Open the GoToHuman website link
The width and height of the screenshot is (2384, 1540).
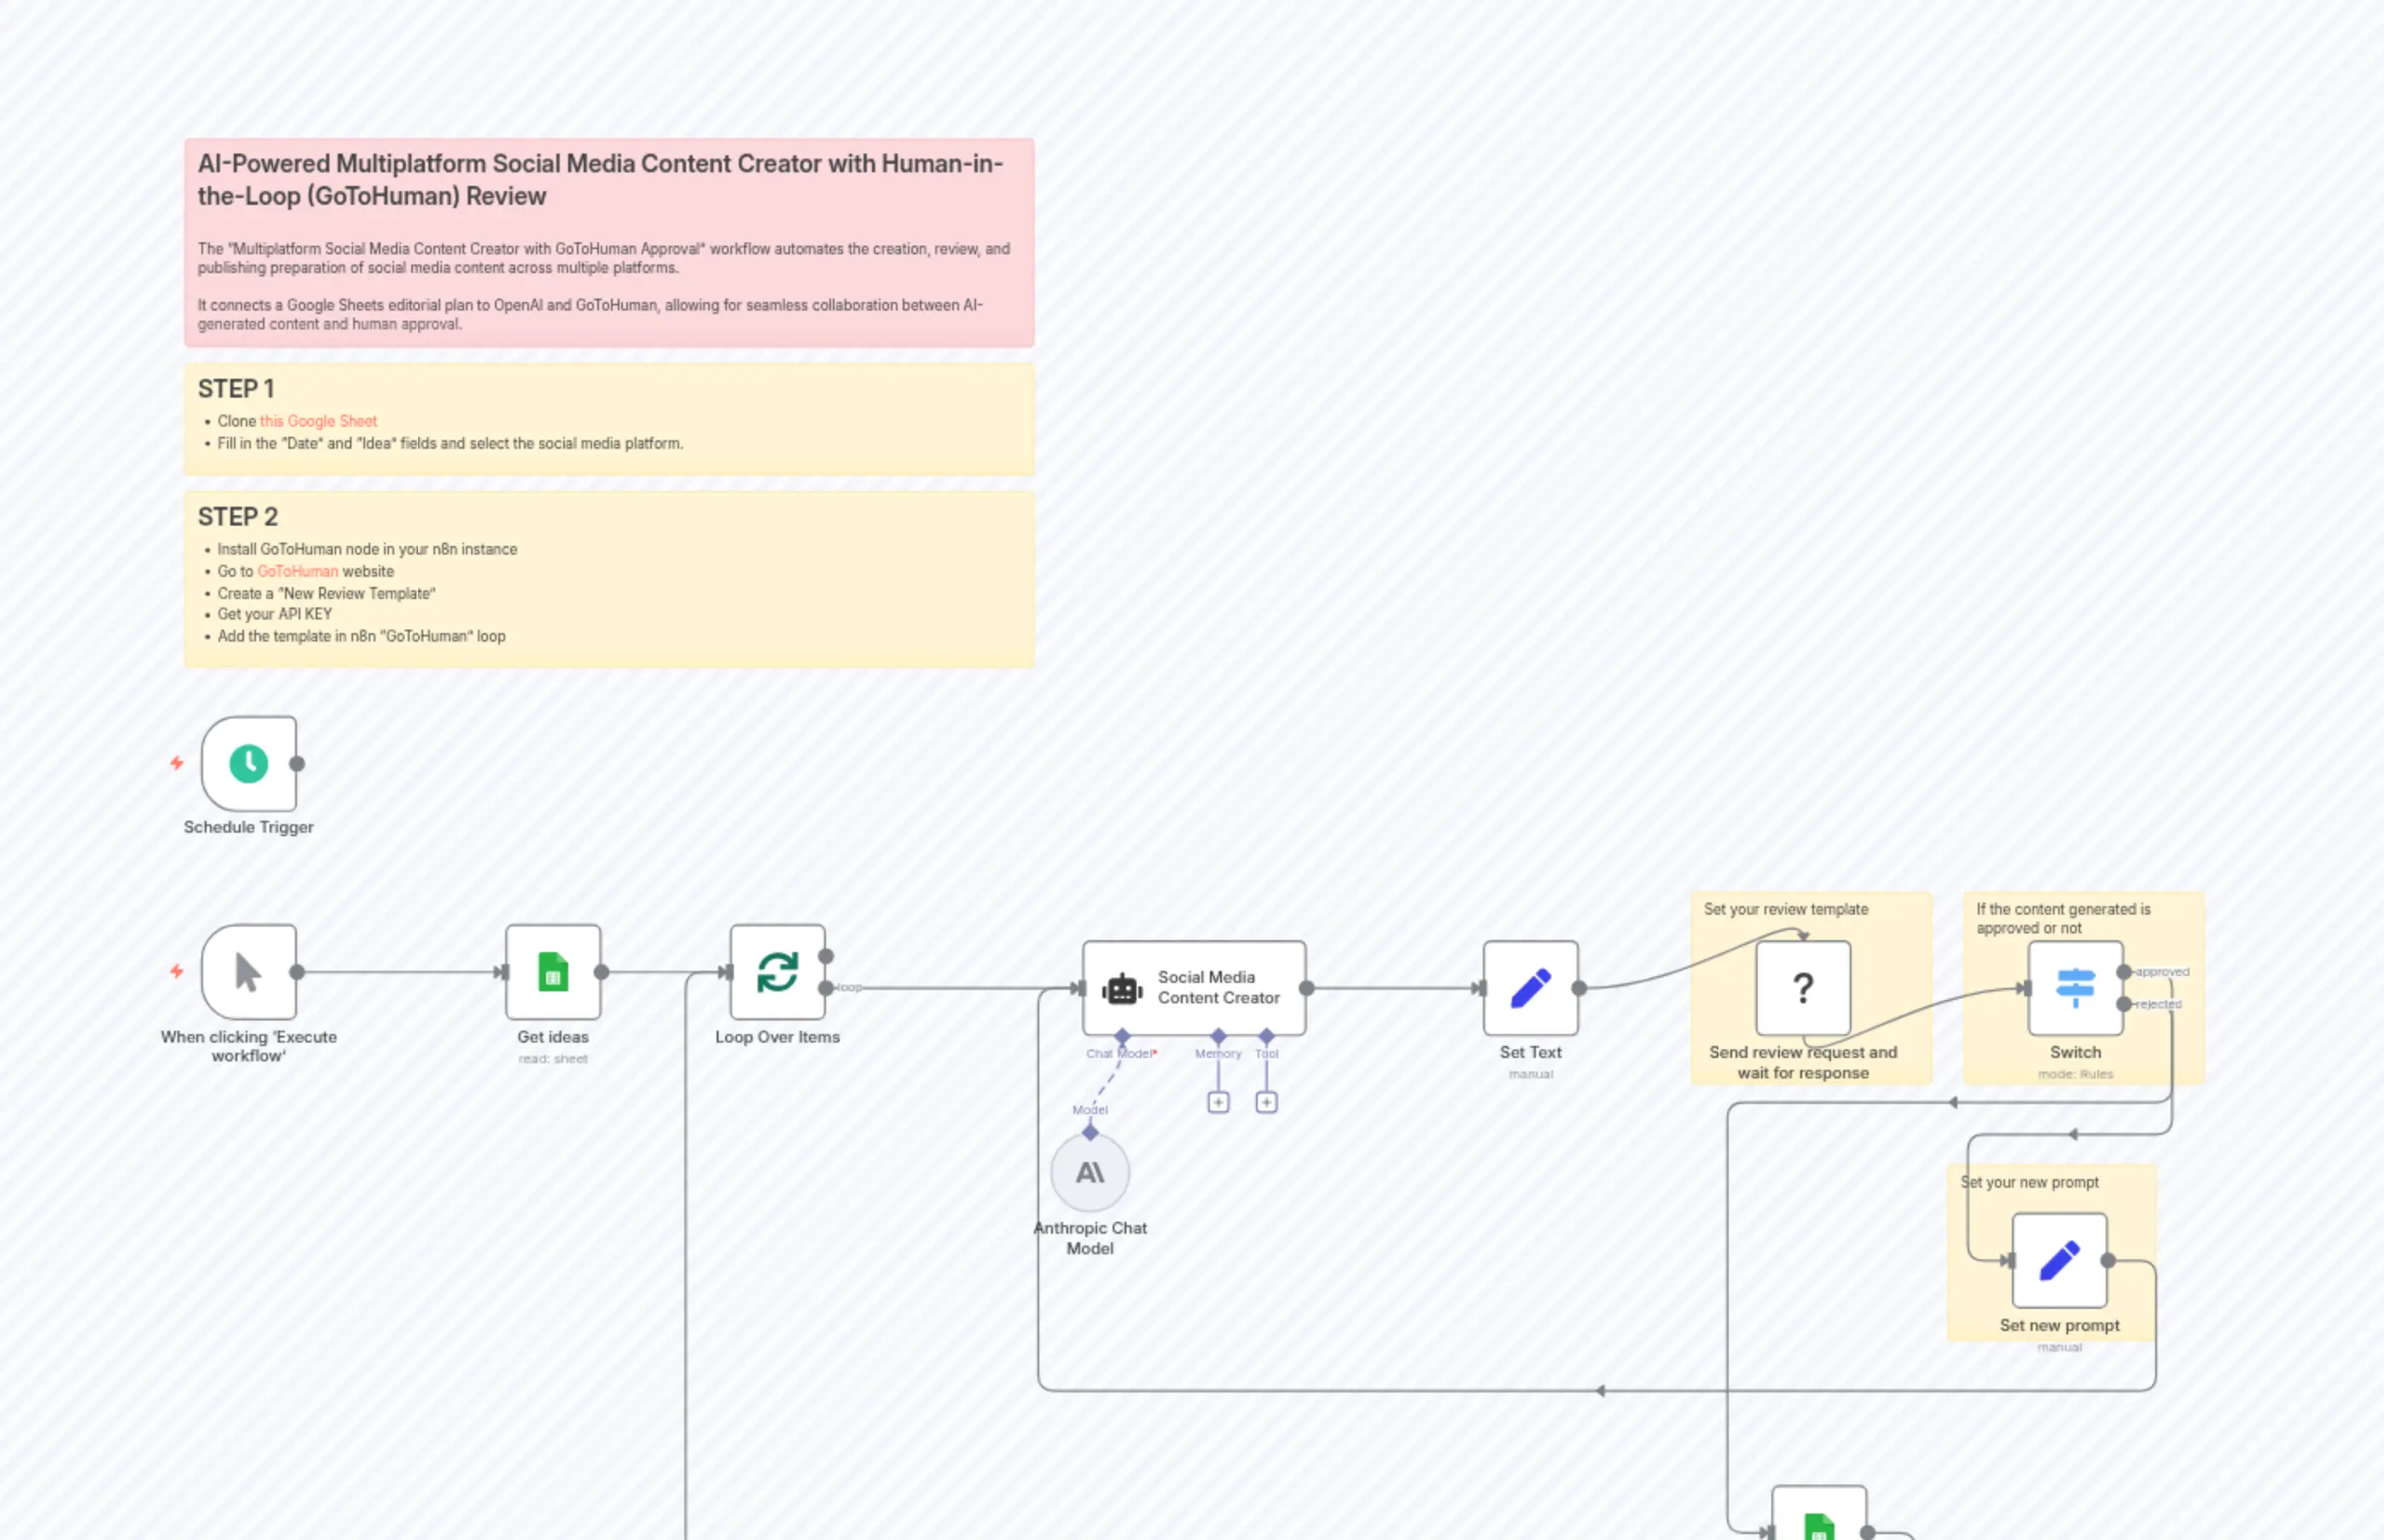[297, 571]
